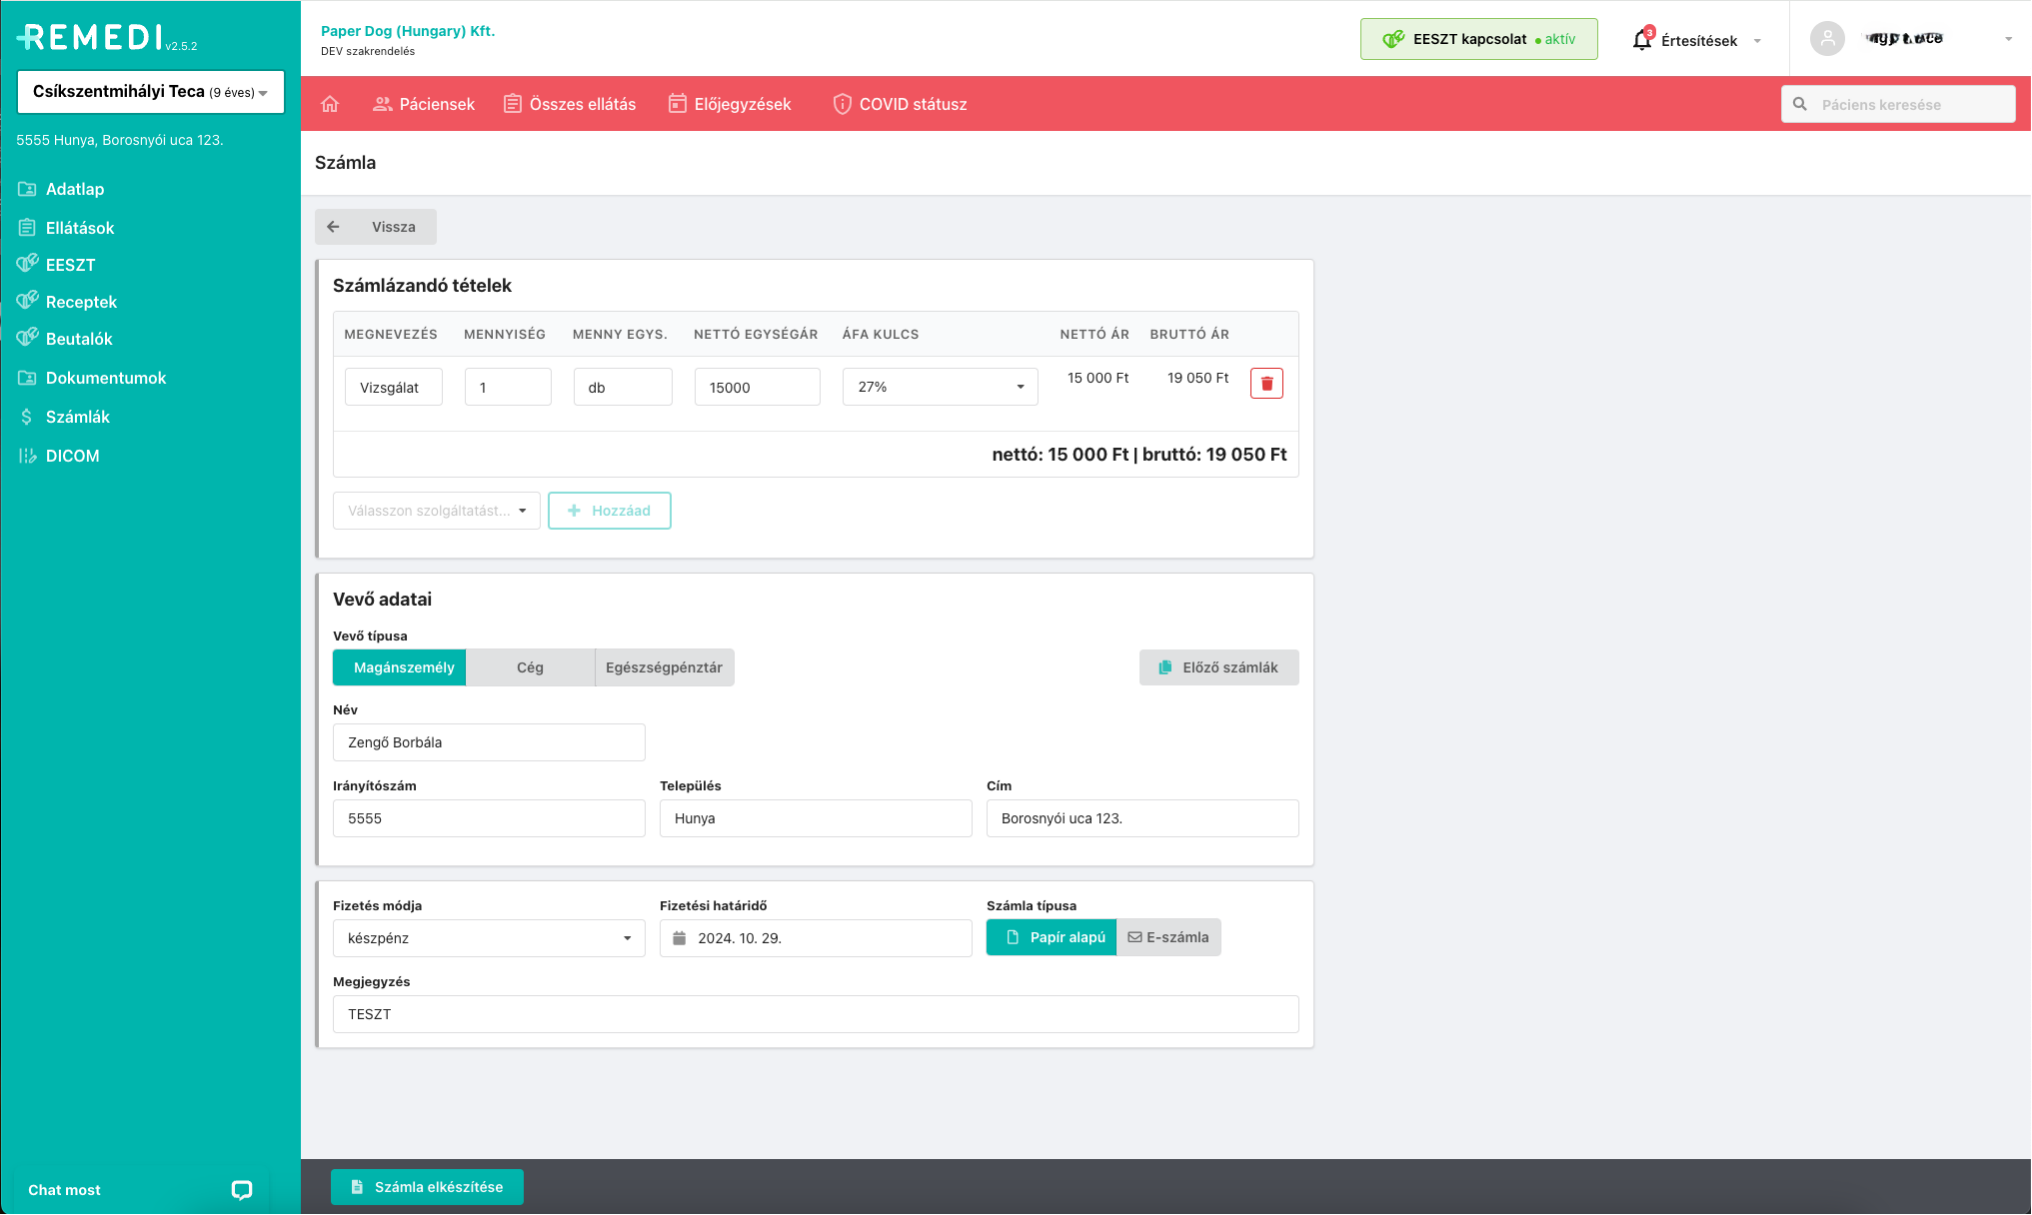
Task: Open Fizetés módja készpénz dropdown
Action: click(x=488, y=938)
